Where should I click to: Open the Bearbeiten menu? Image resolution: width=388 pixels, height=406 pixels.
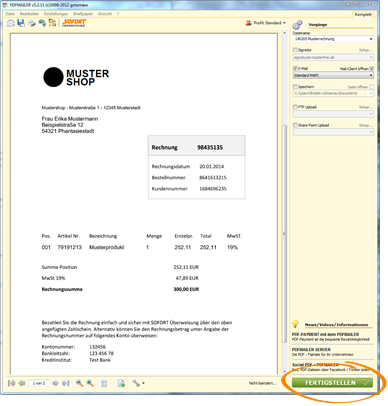[29, 14]
